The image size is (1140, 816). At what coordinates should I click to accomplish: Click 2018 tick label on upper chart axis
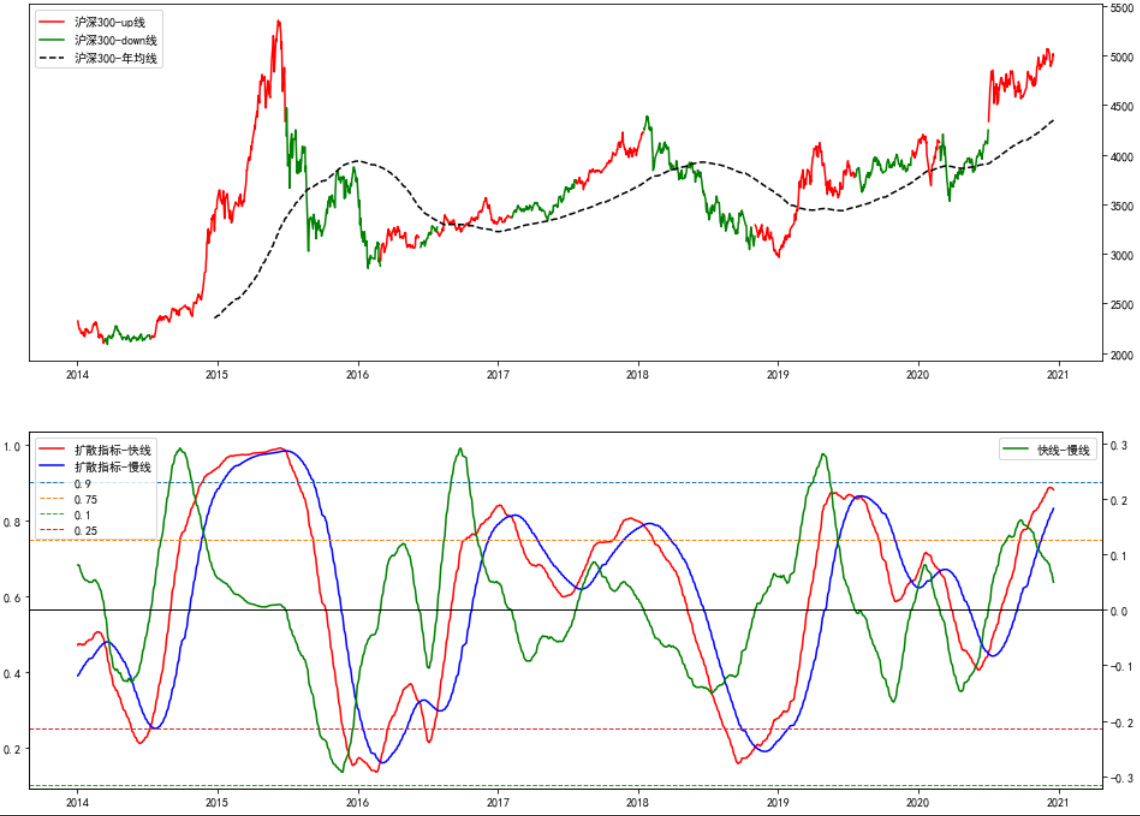[638, 376]
